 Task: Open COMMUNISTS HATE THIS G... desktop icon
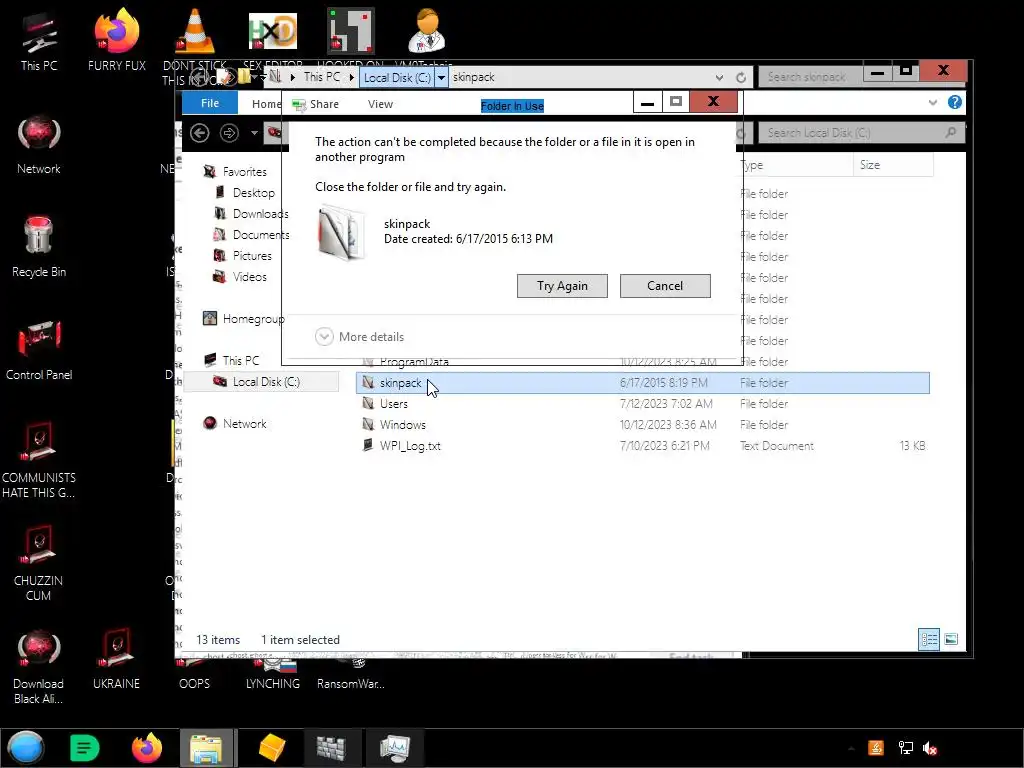(x=39, y=460)
